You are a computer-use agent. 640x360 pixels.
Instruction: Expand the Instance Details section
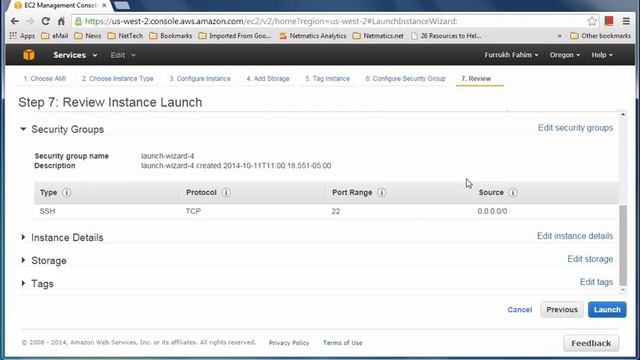(23, 237)
